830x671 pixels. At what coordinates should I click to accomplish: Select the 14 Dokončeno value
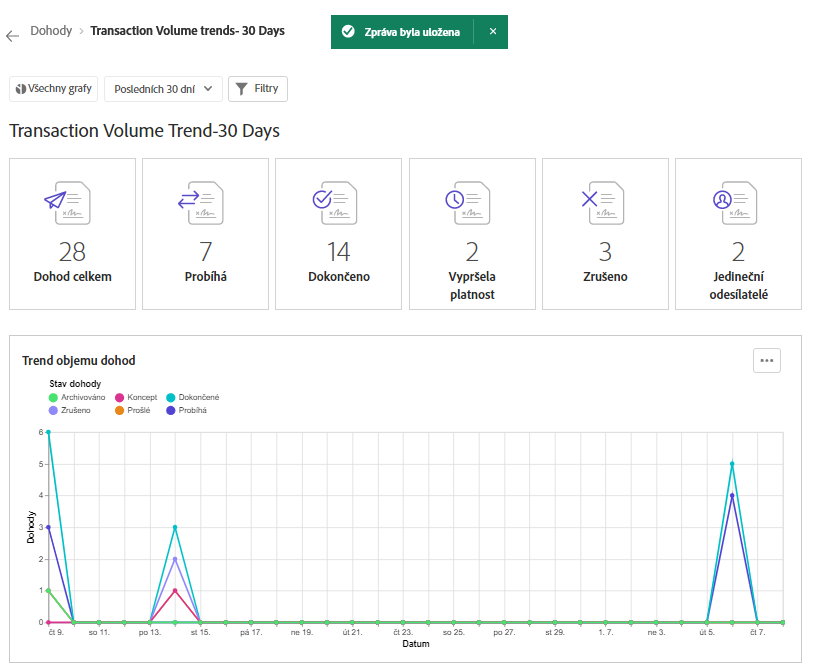(339, 252)
